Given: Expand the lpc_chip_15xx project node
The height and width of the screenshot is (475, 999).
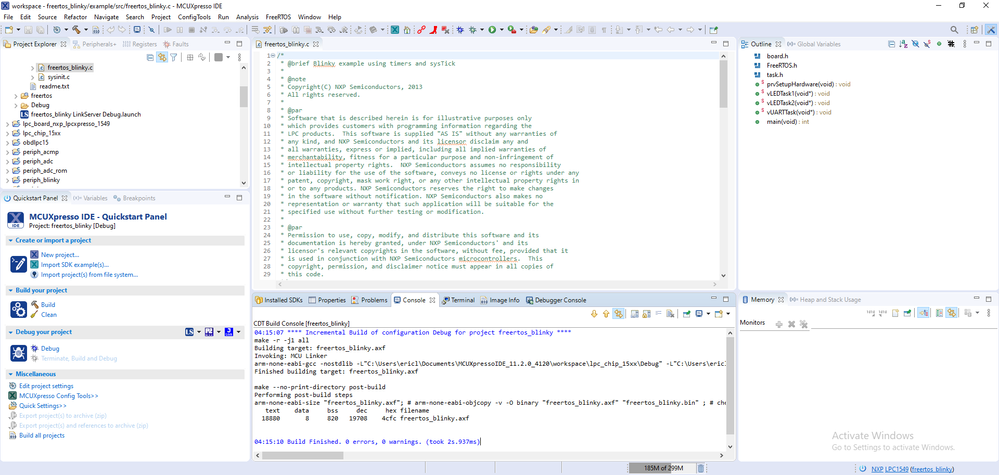Looking at the screenshot, I should 6,133.
